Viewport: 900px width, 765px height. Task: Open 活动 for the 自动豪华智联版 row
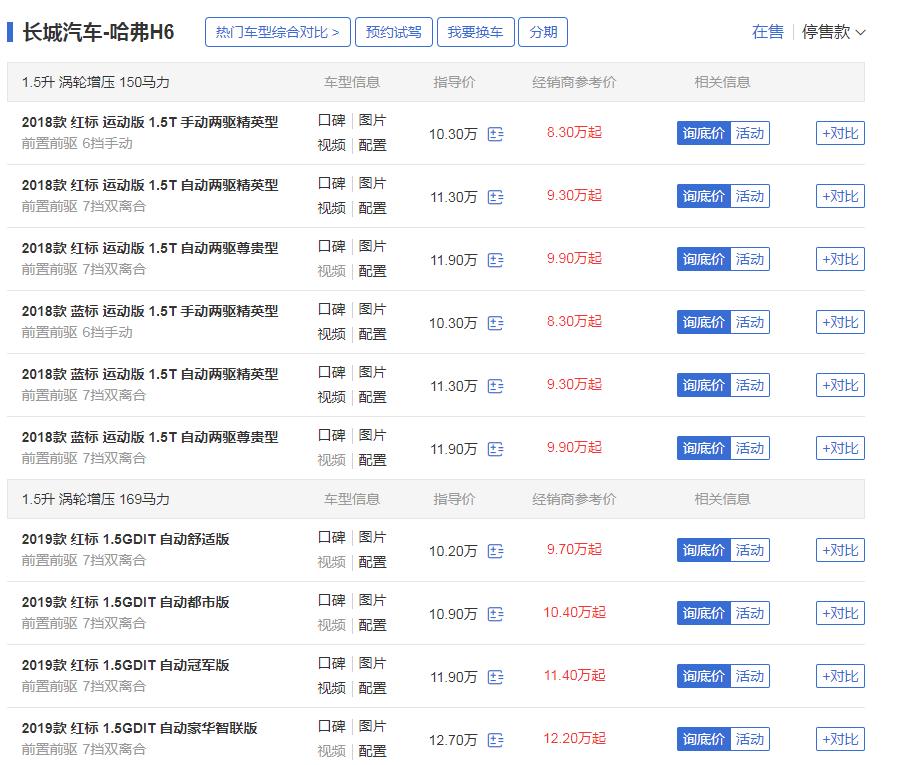click(748, 740)
